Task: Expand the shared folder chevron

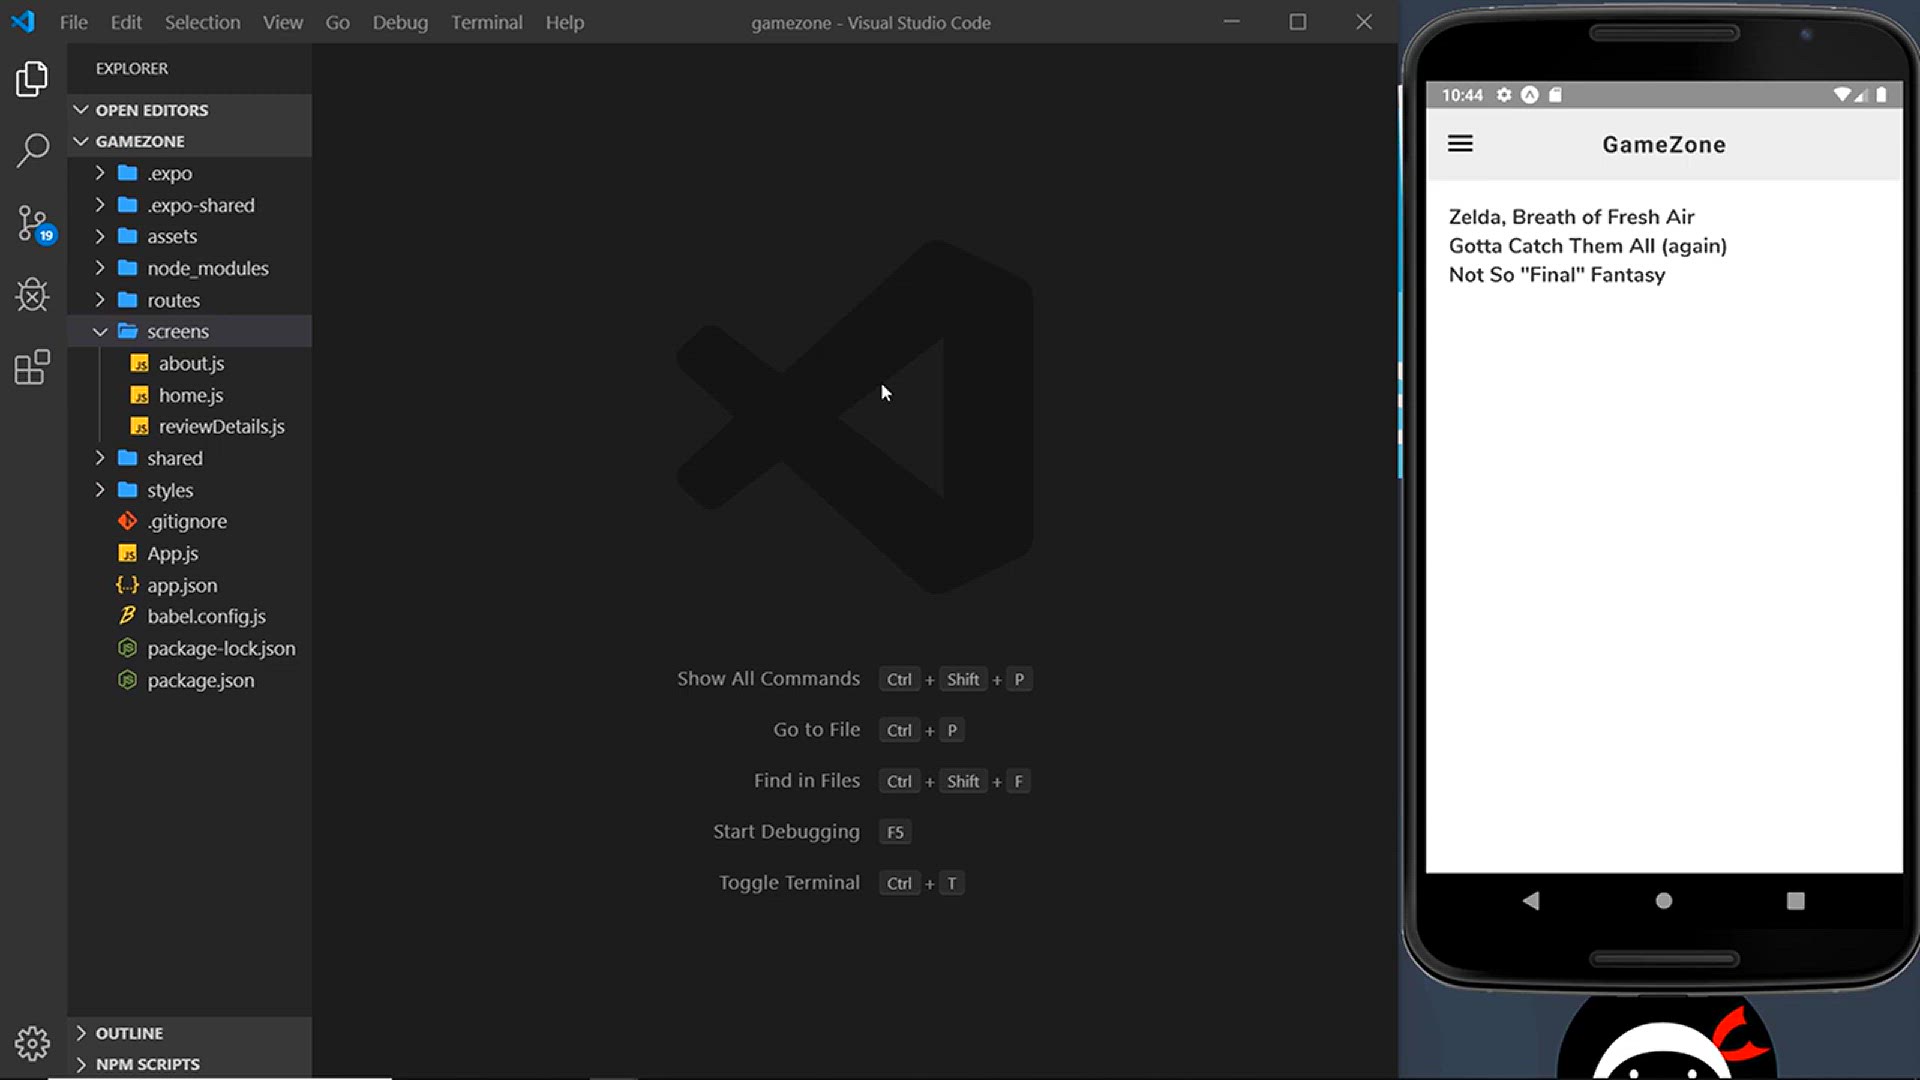Action: point(100,458)
